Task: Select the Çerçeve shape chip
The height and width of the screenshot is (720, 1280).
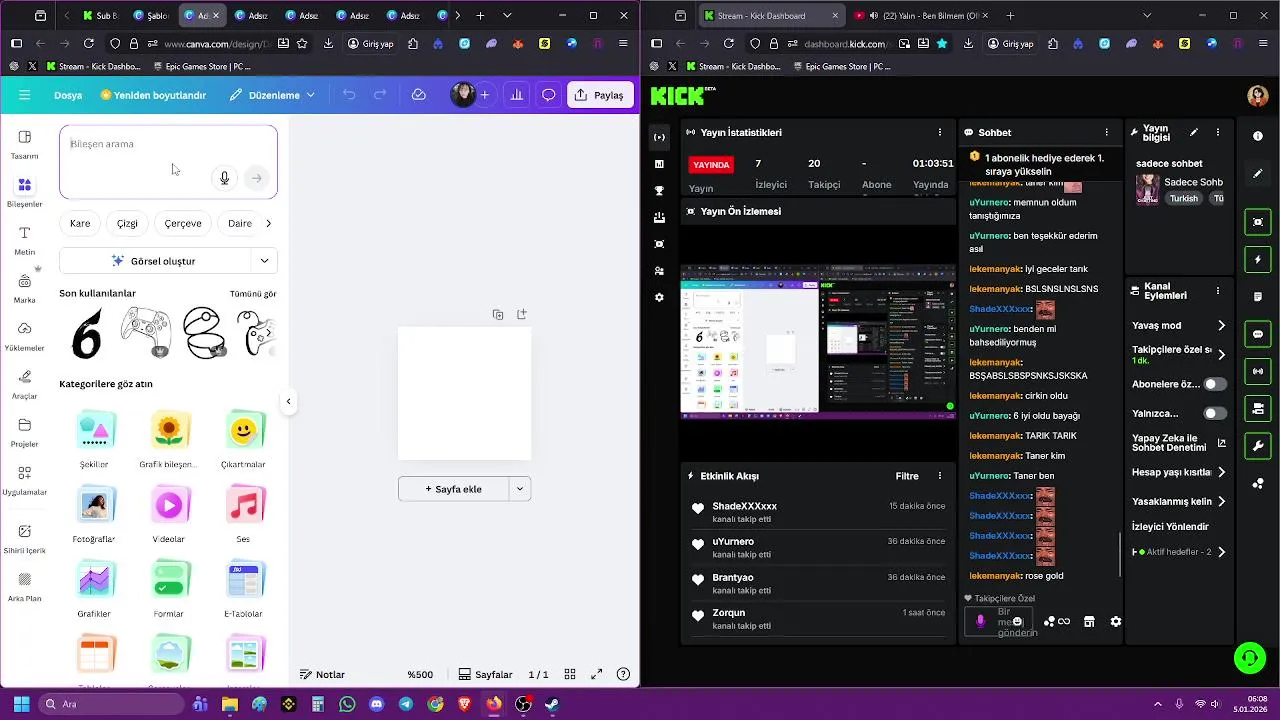Action: (x=183, y=223)
